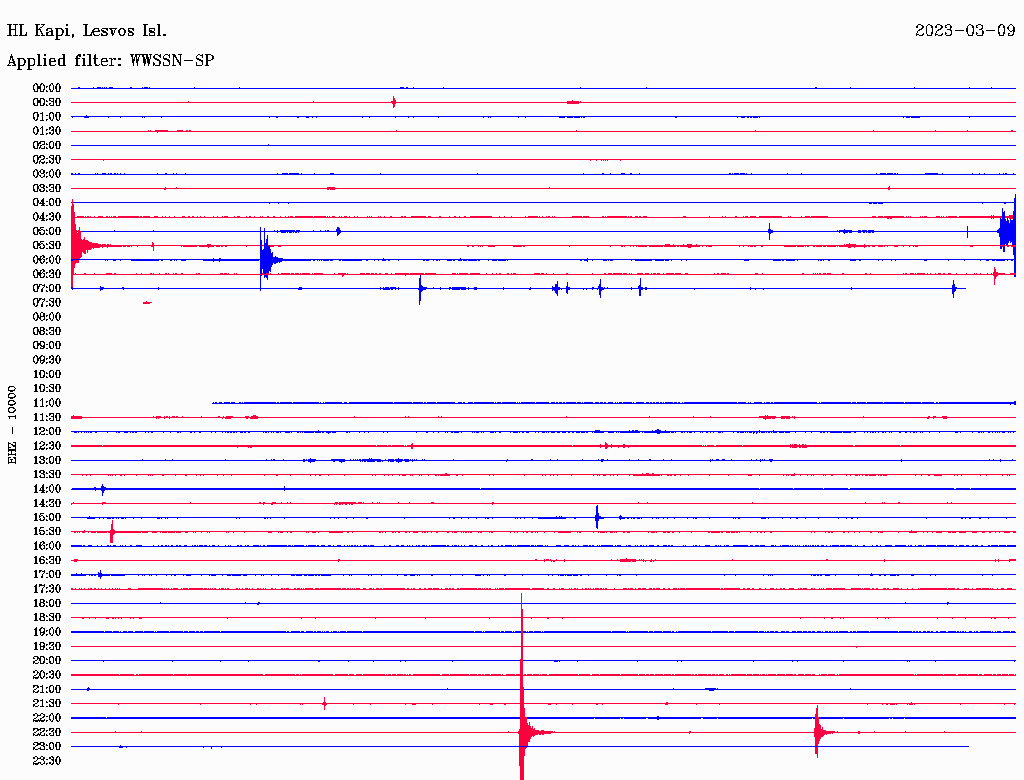
Task: Select the 23:30 time label
Action: 47,760
